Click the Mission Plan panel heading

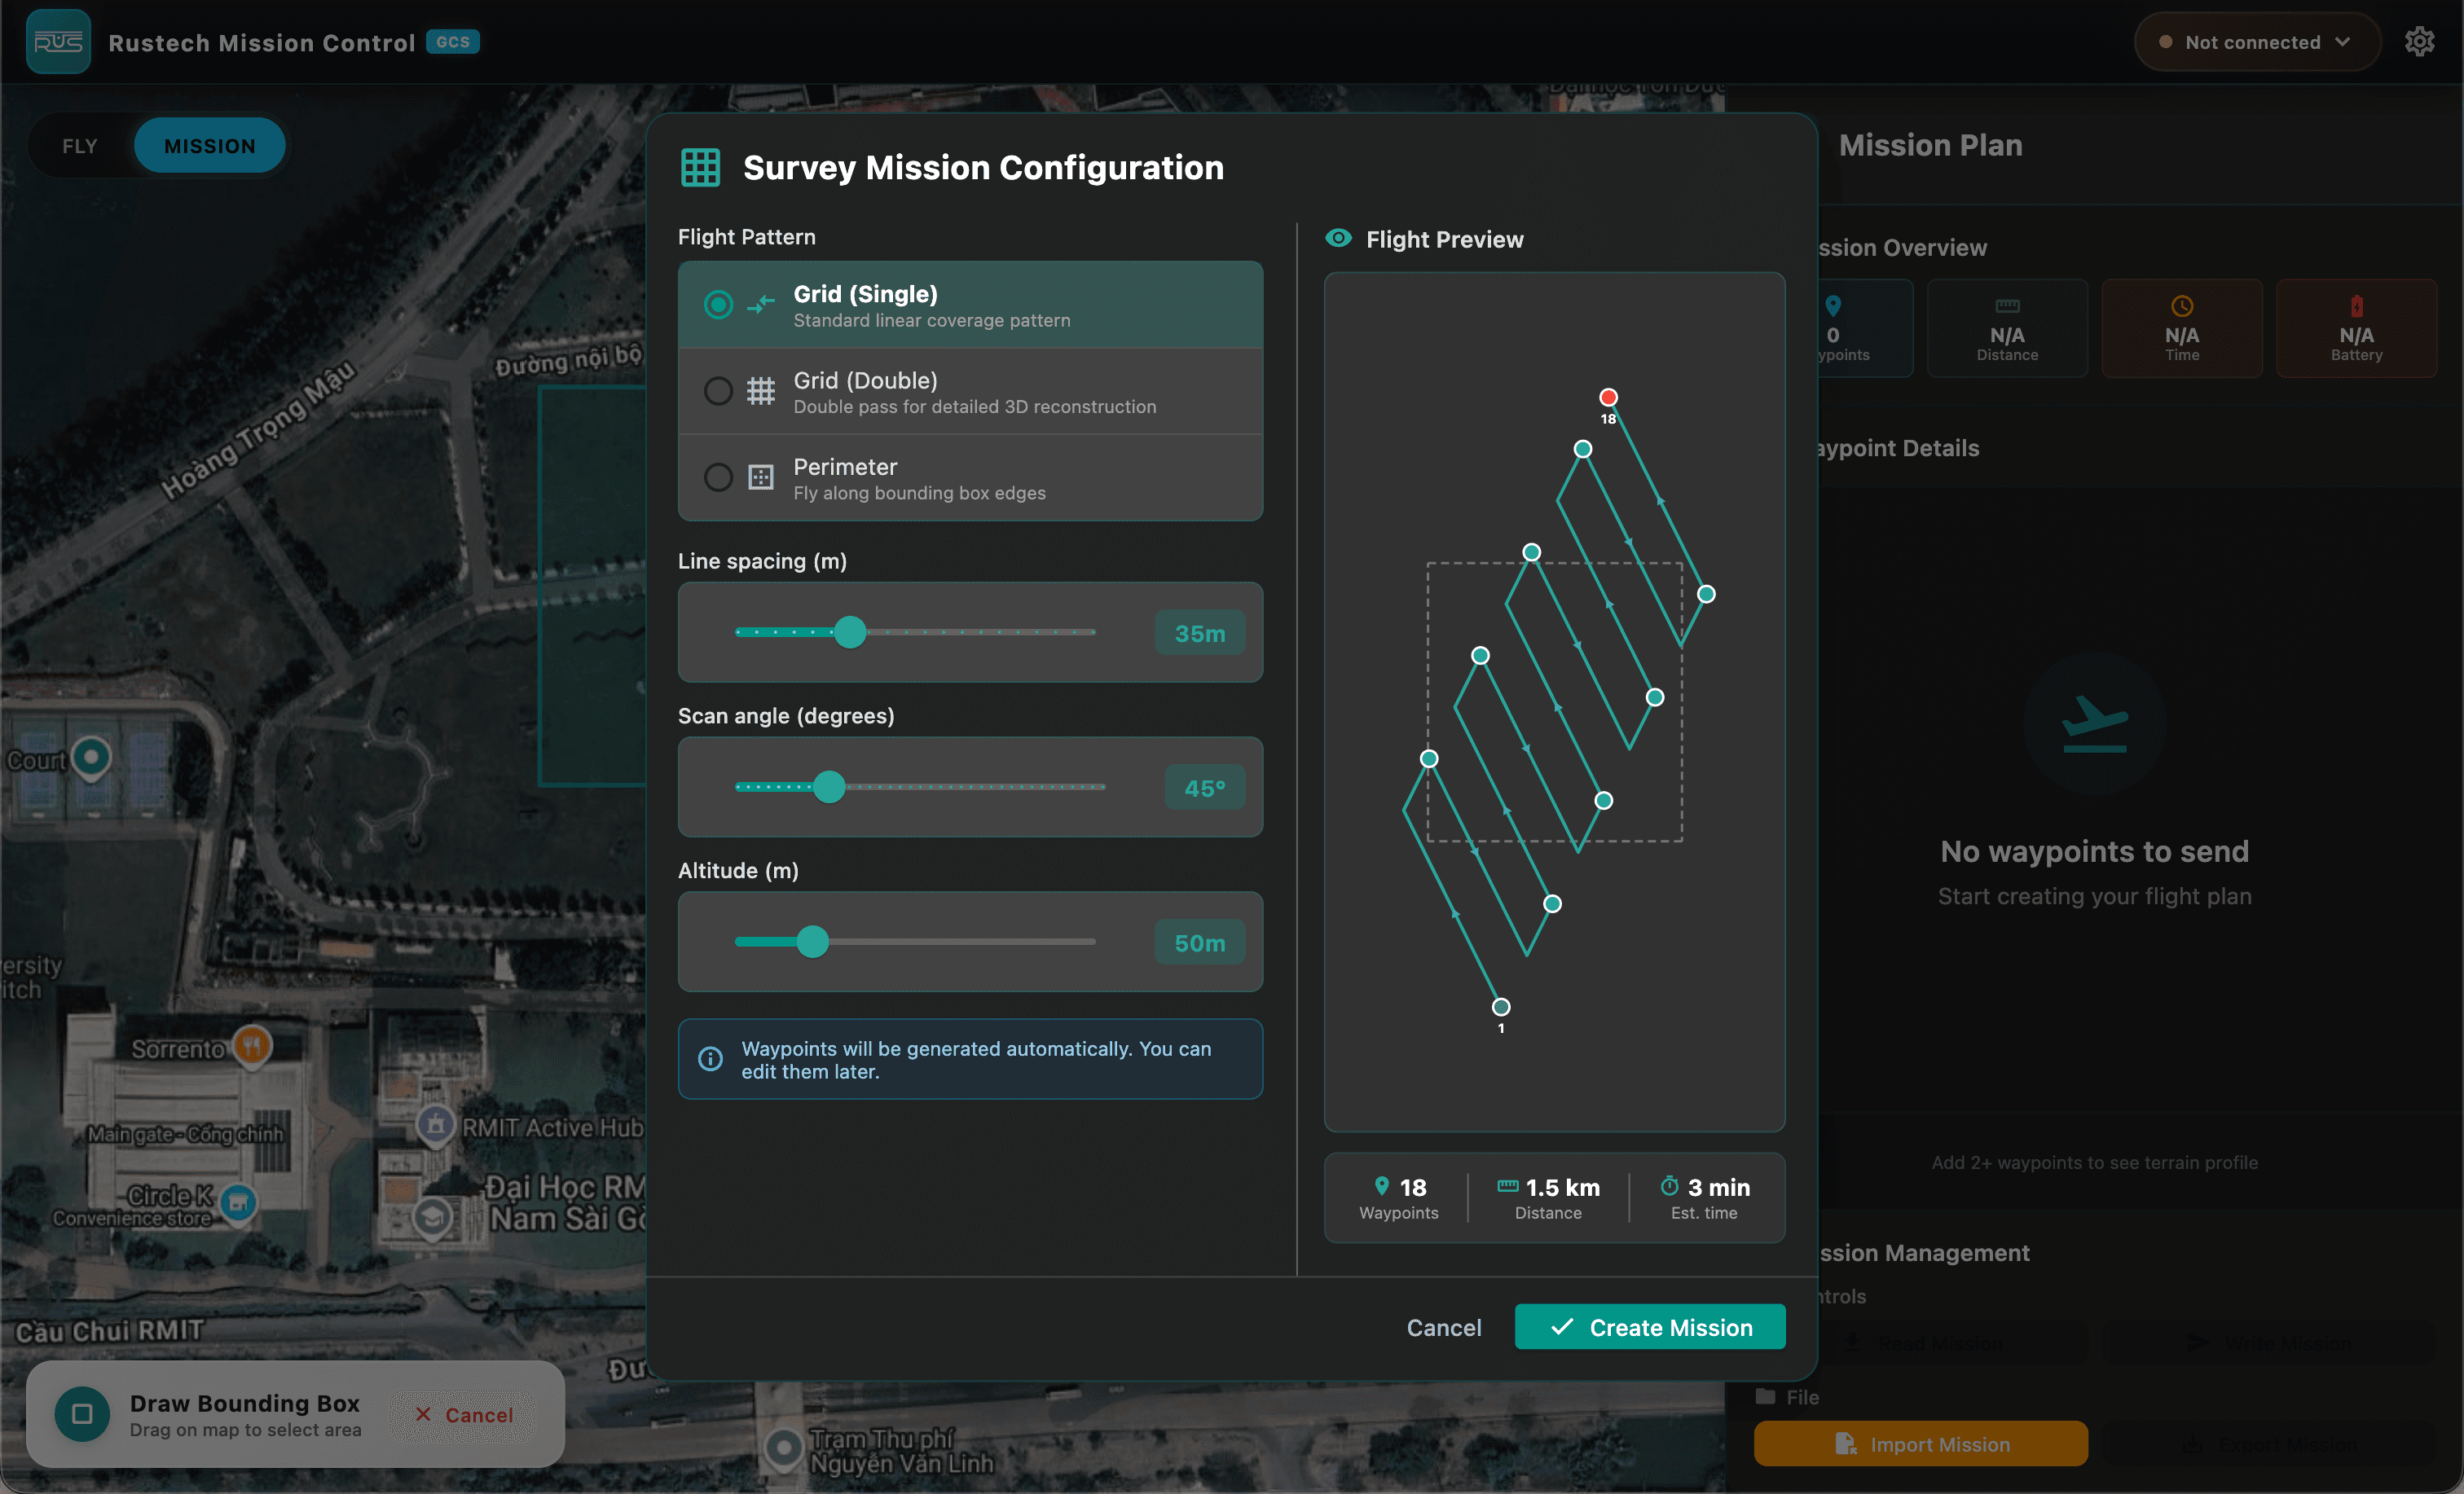pyautogui.click(x=1930, y=145)
